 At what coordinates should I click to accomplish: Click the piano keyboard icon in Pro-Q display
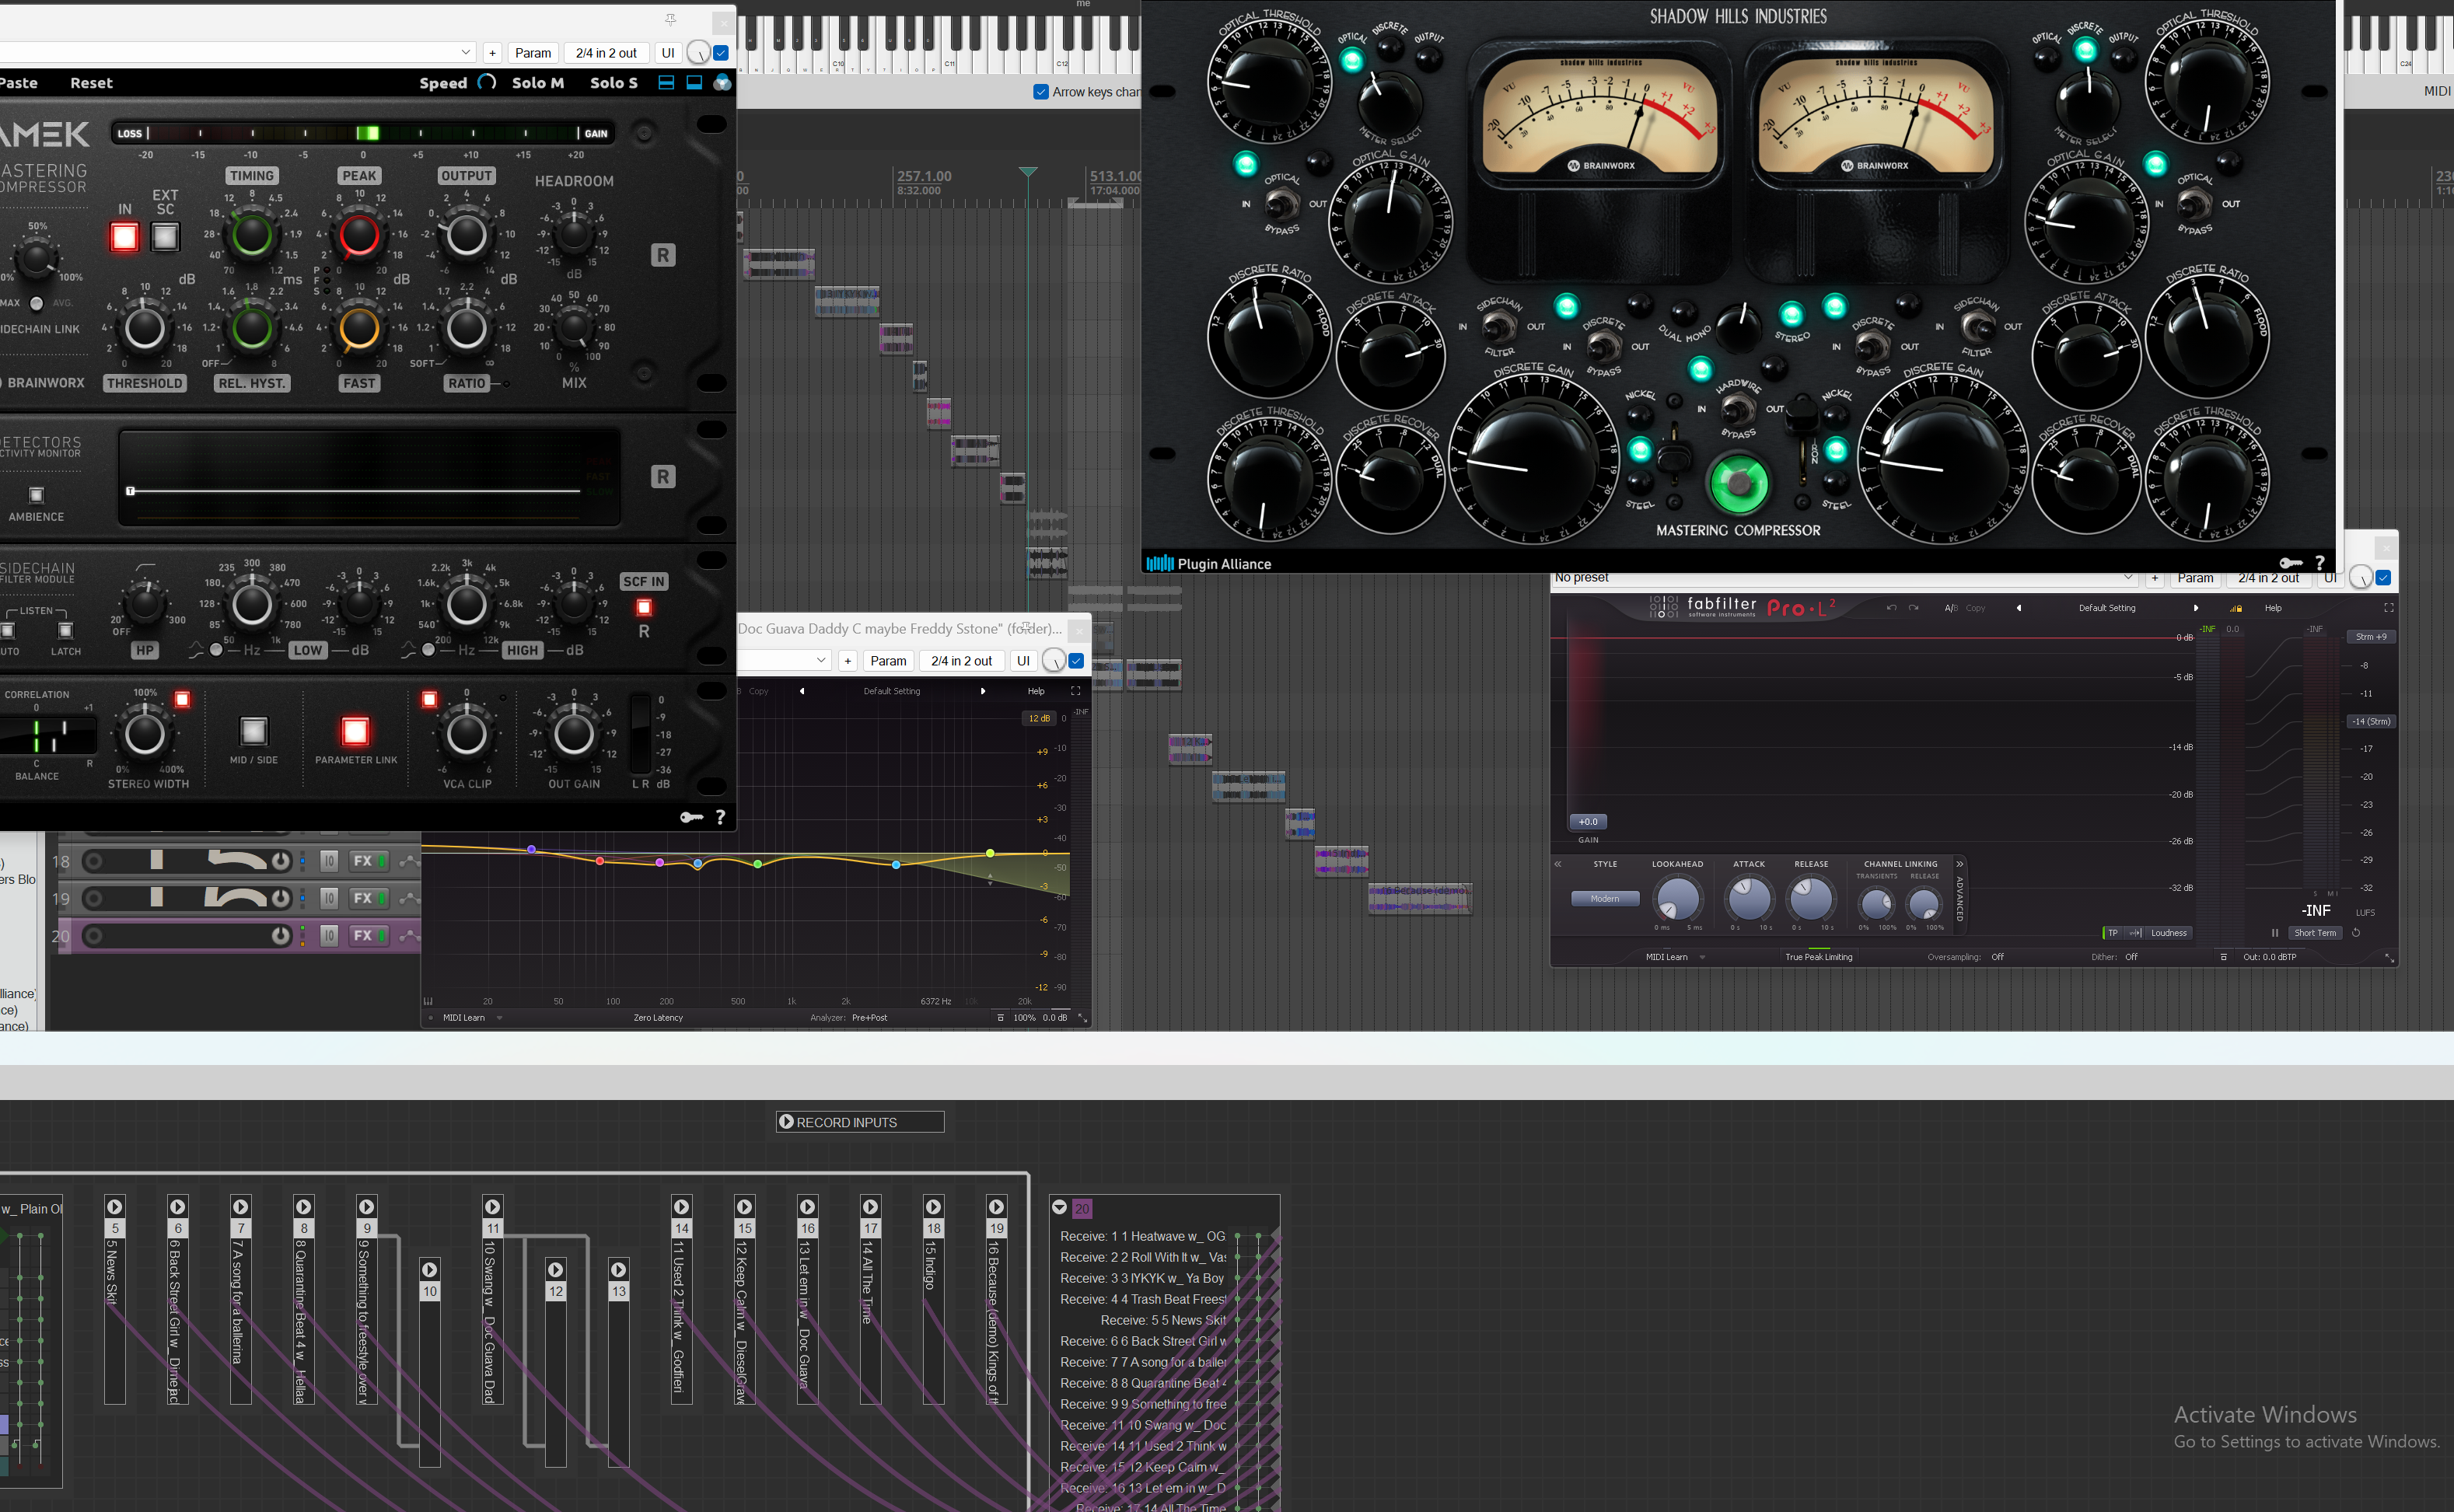(428, 1001)
